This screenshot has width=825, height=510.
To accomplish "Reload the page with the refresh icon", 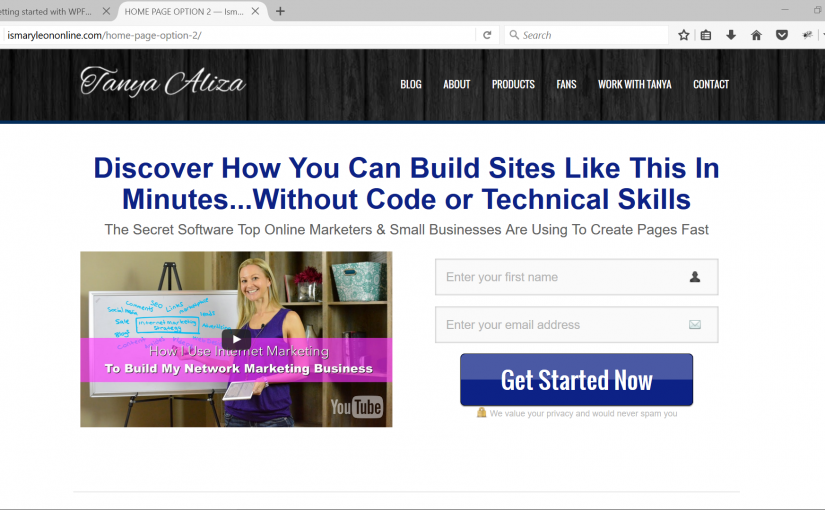I will [x=487, y=35].
